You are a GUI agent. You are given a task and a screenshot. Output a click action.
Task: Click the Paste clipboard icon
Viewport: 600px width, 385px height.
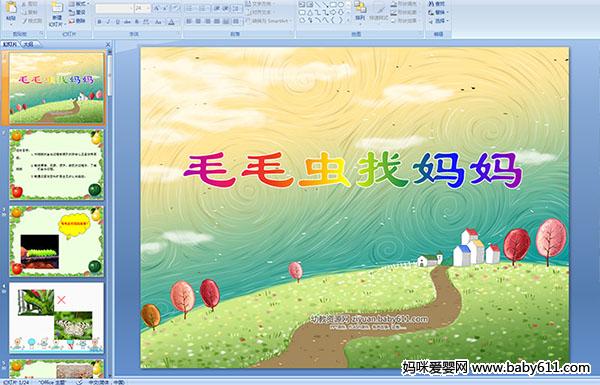click(x=11, y=8)
